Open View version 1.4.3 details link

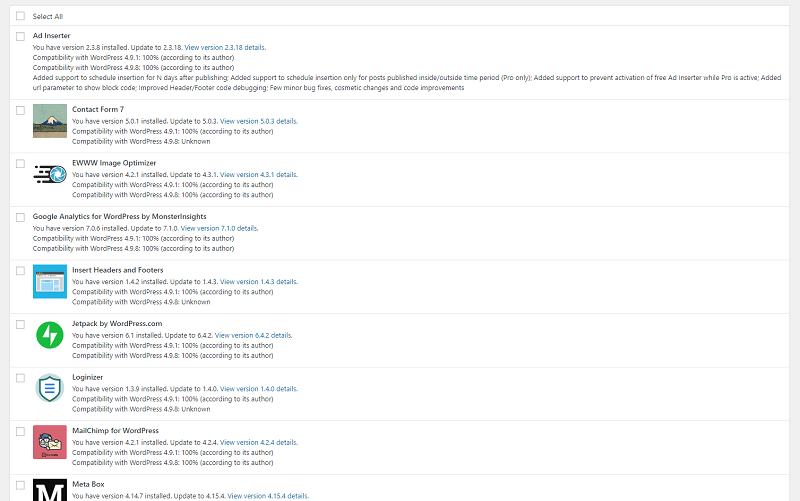pos(259,282)
